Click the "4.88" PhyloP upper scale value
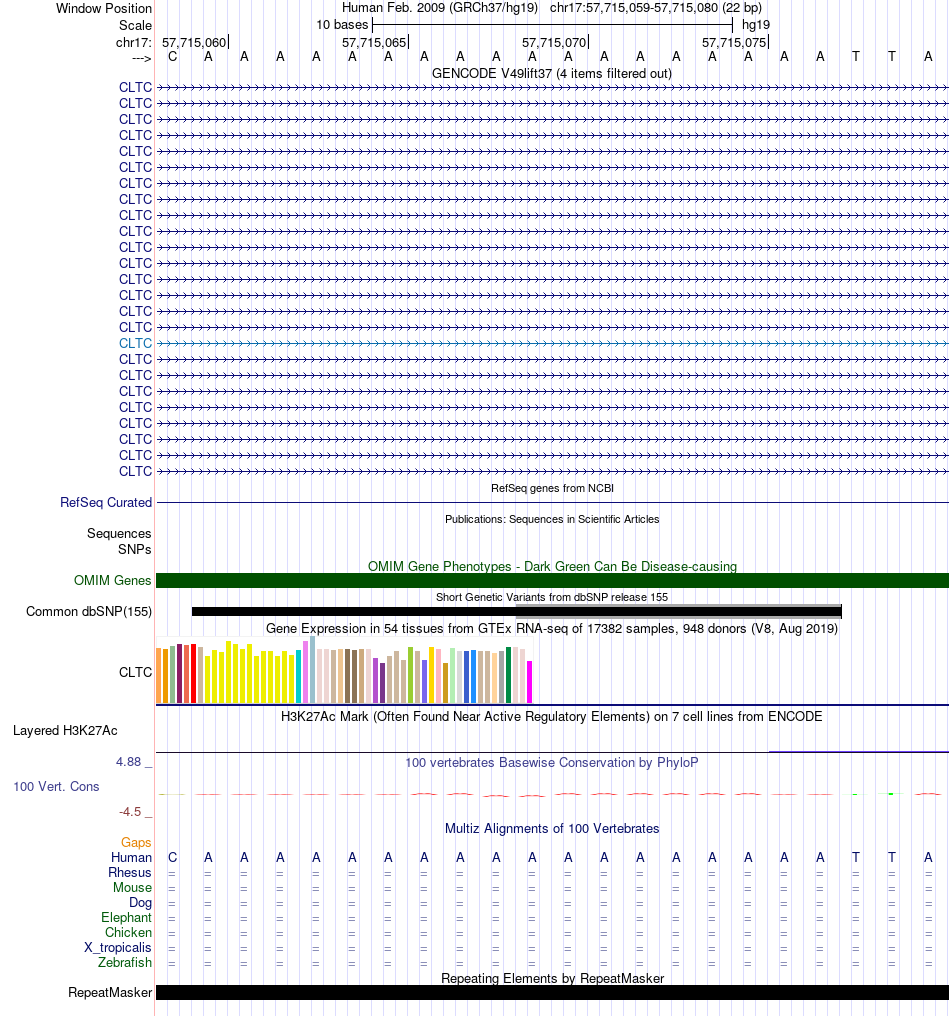Screen dimensions: 950x1016 point(128,762)
